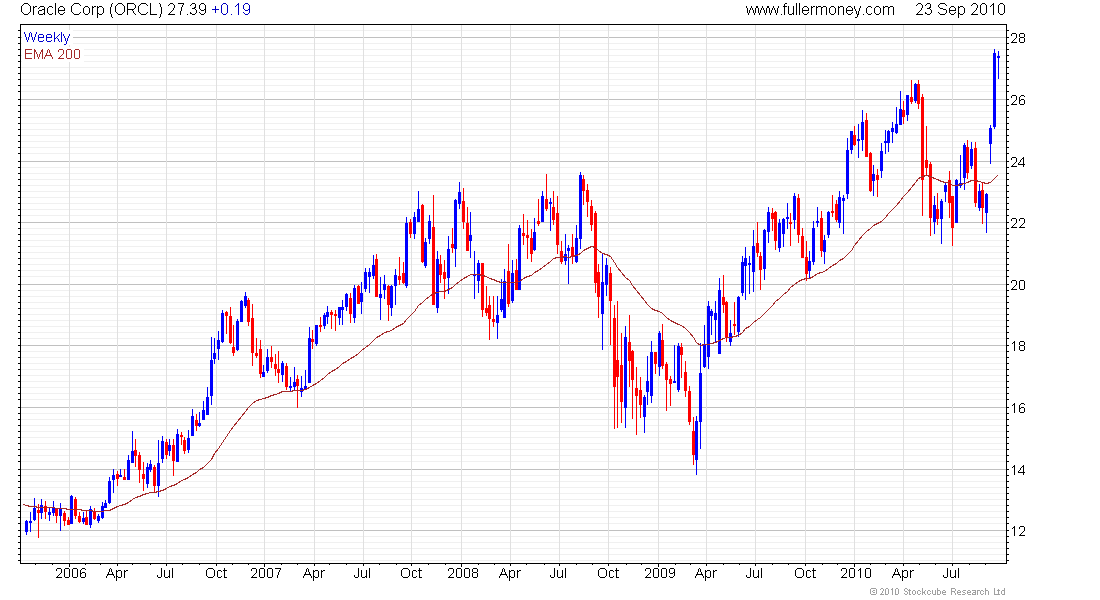Click the Apr label after 2007
Viewport: 1100px width, 600px height.
click(314, 573)
